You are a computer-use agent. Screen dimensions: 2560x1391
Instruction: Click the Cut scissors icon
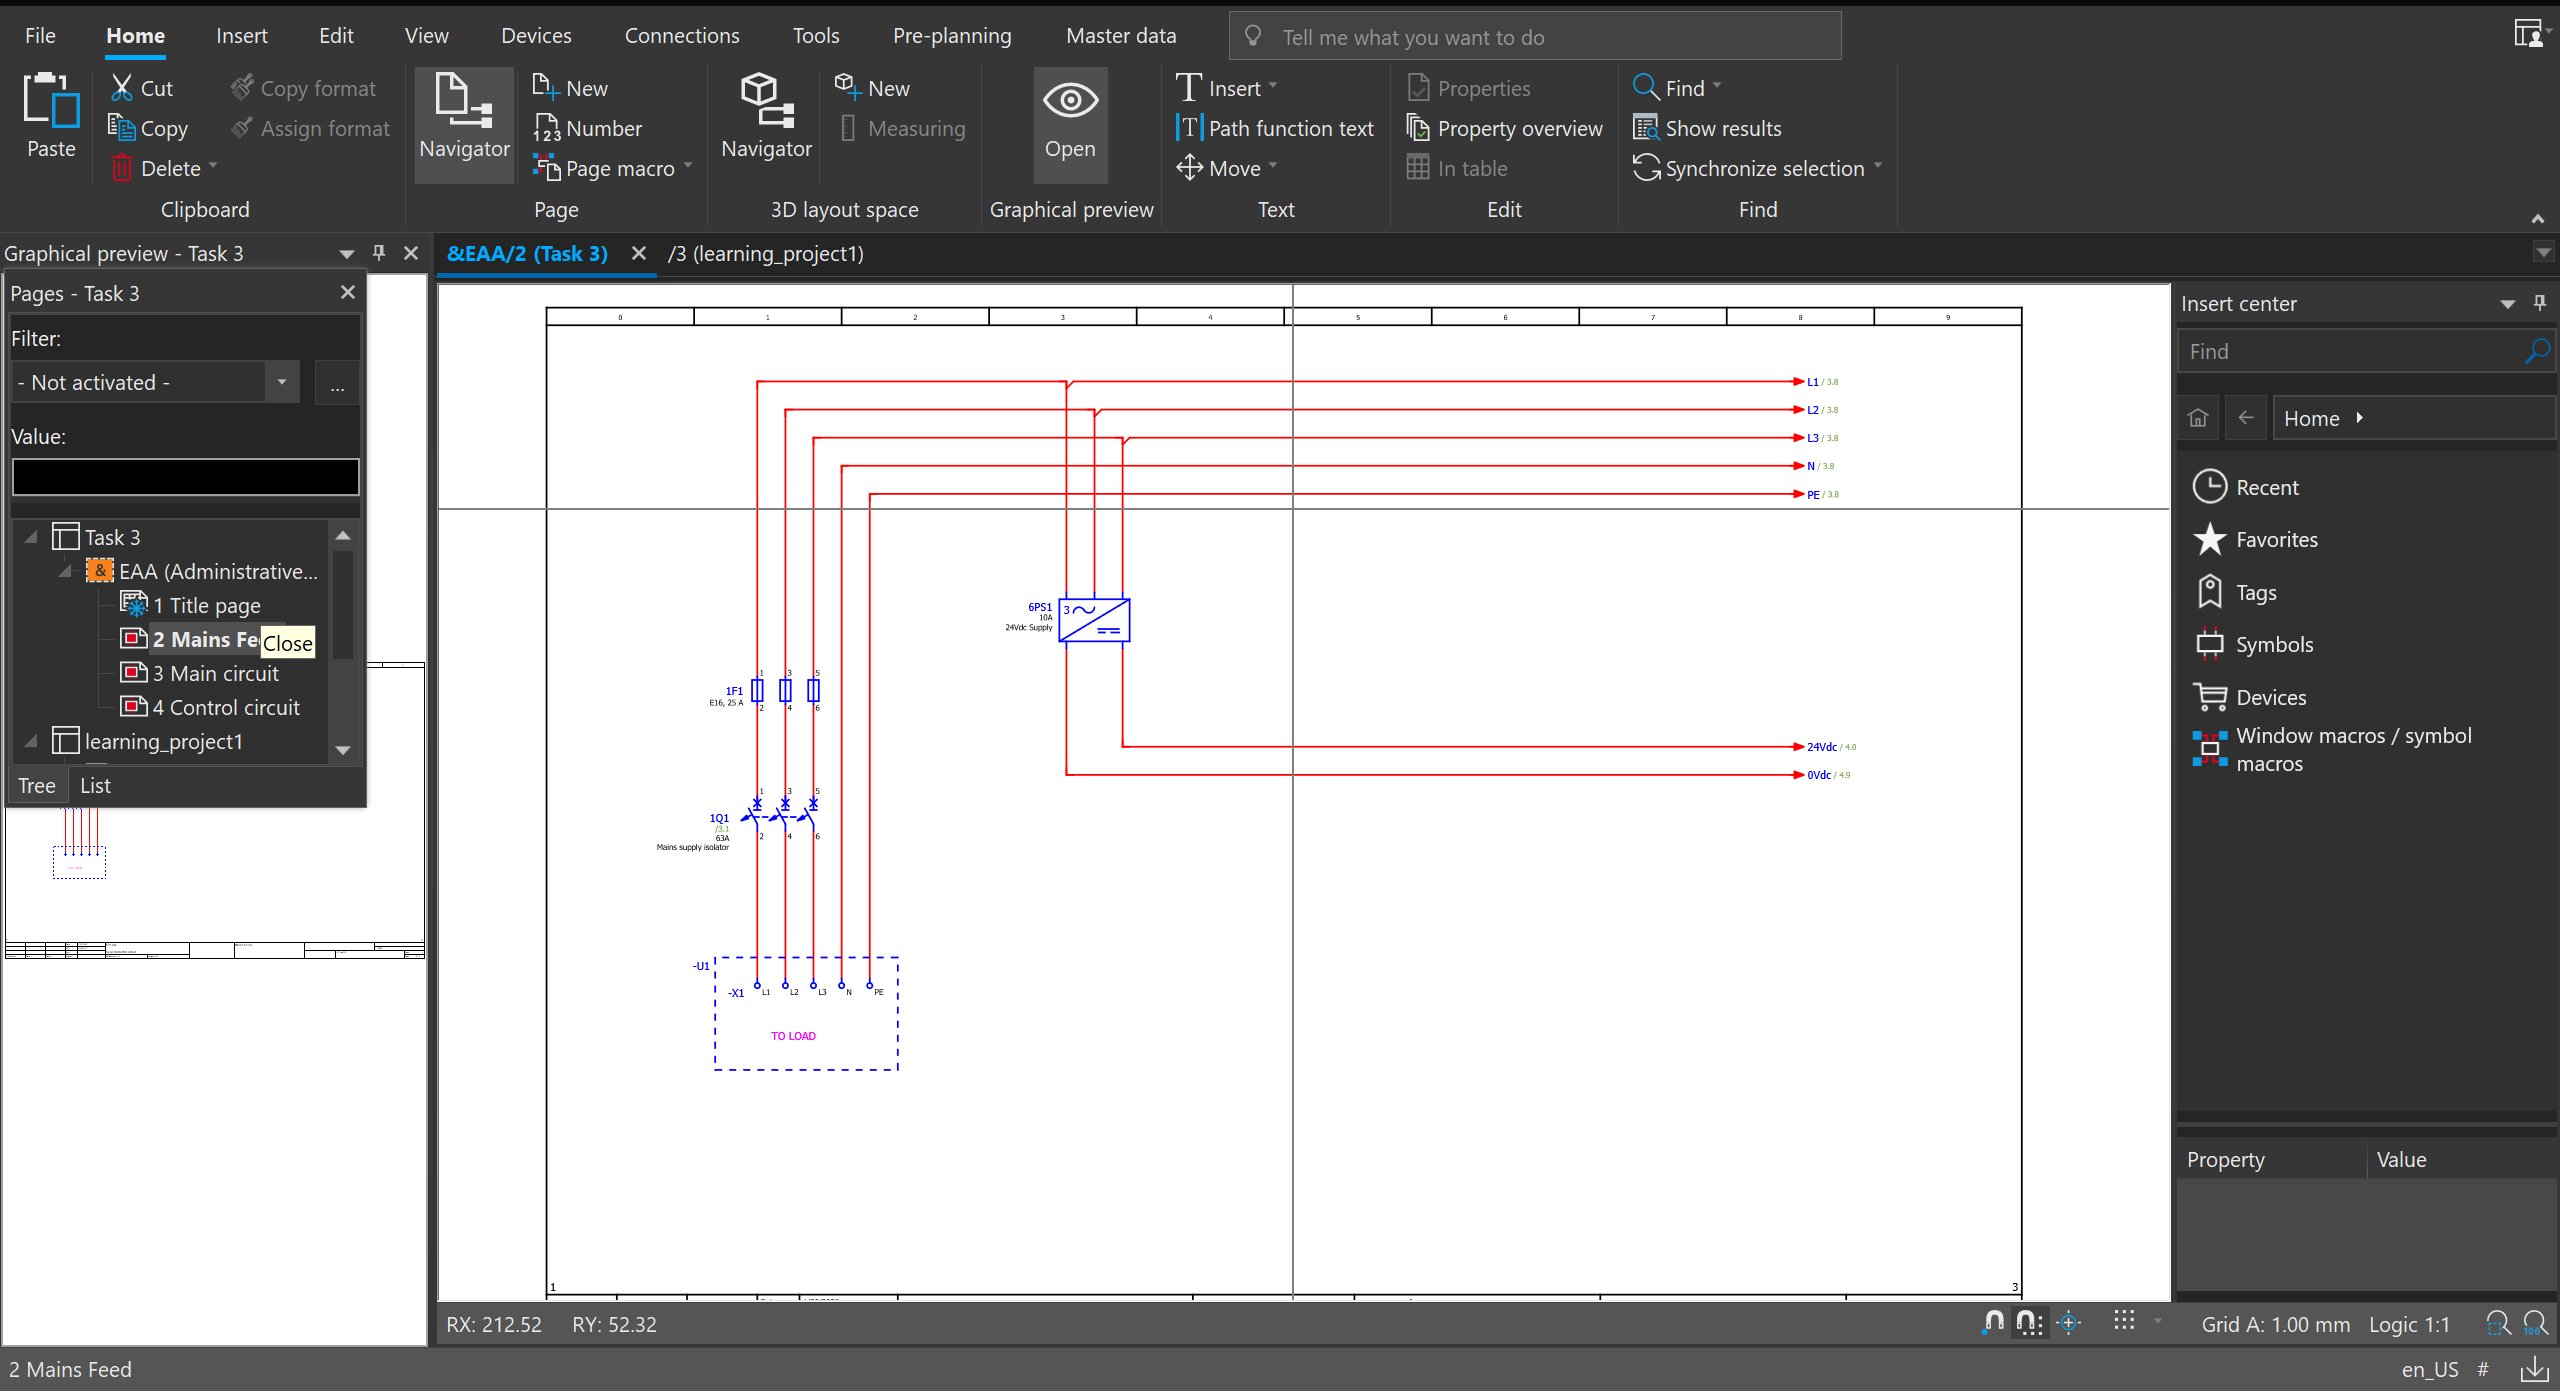pos(121,88)
